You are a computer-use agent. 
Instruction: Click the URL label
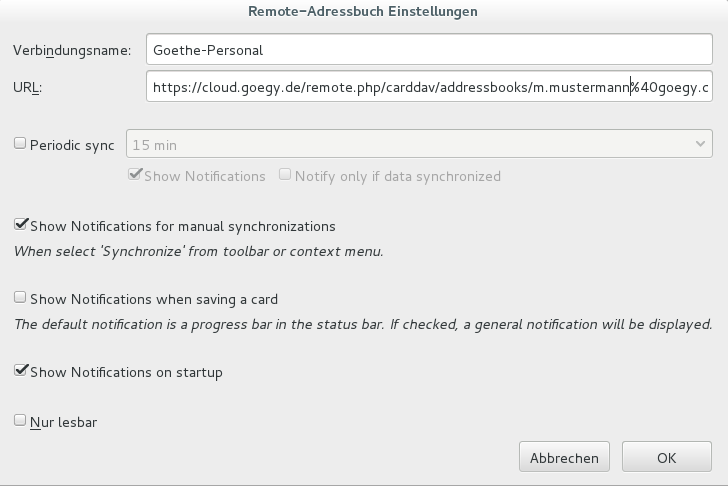pos(28,88)
